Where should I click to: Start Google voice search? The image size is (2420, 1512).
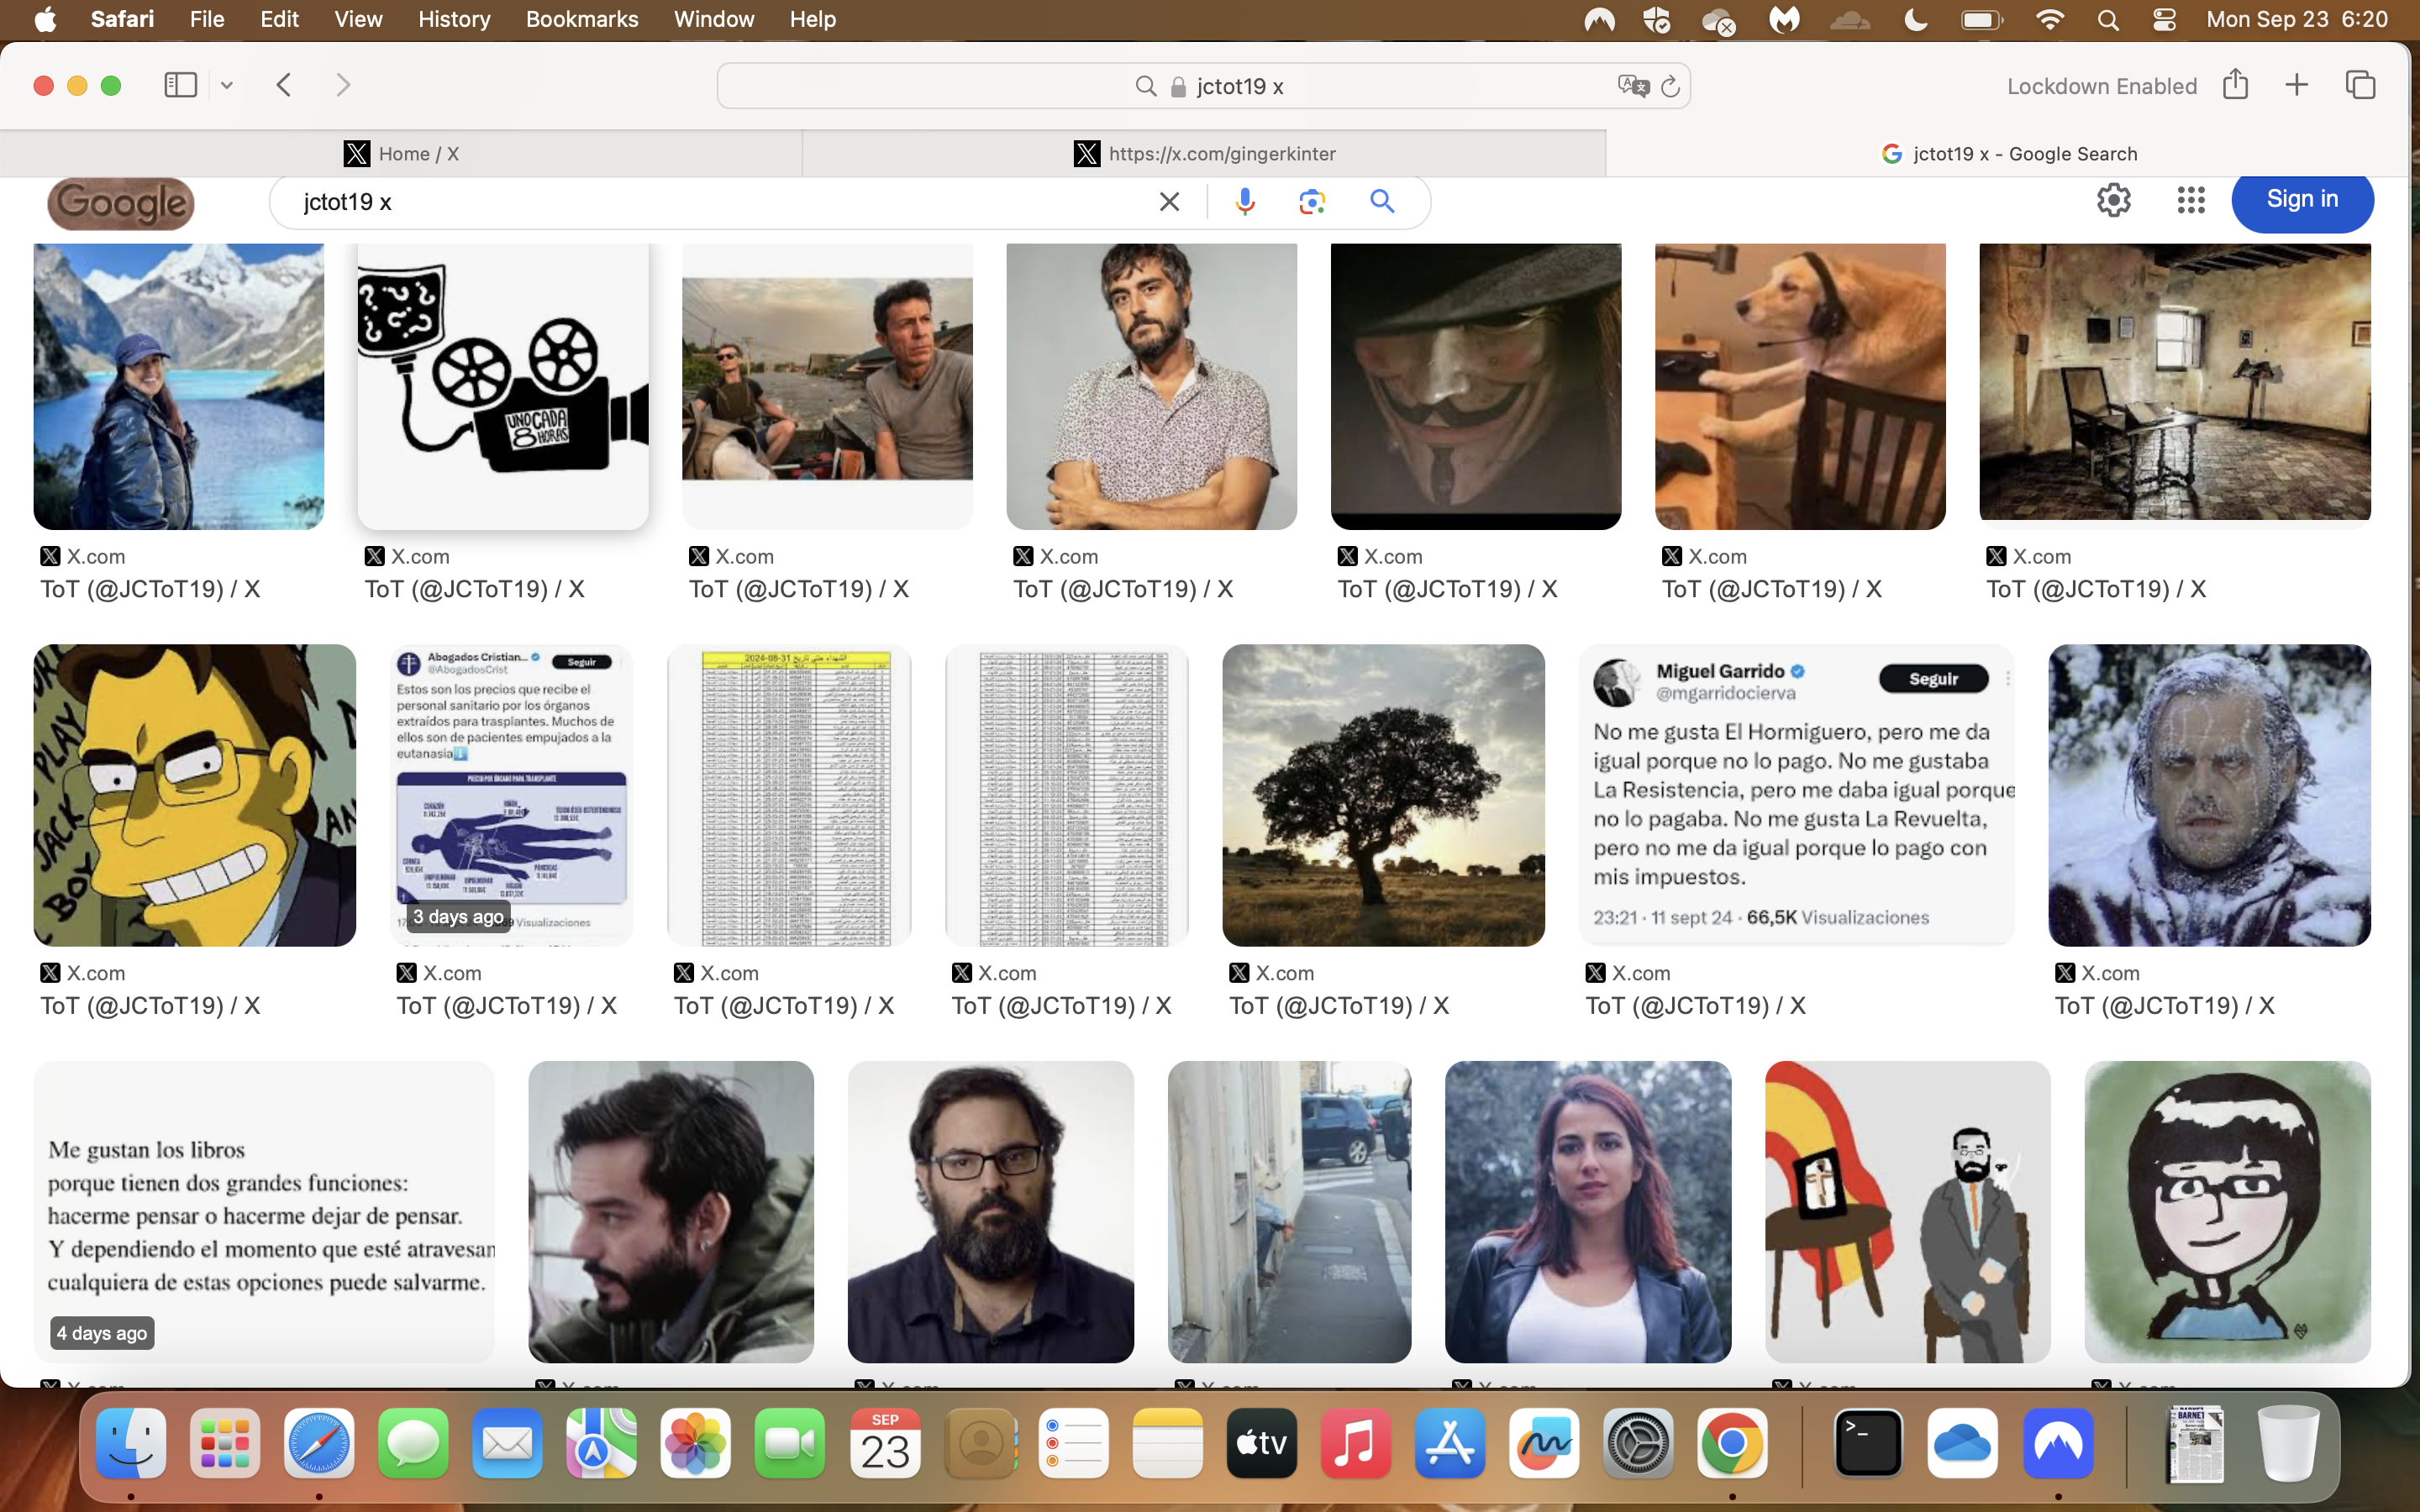[1245, 202]
